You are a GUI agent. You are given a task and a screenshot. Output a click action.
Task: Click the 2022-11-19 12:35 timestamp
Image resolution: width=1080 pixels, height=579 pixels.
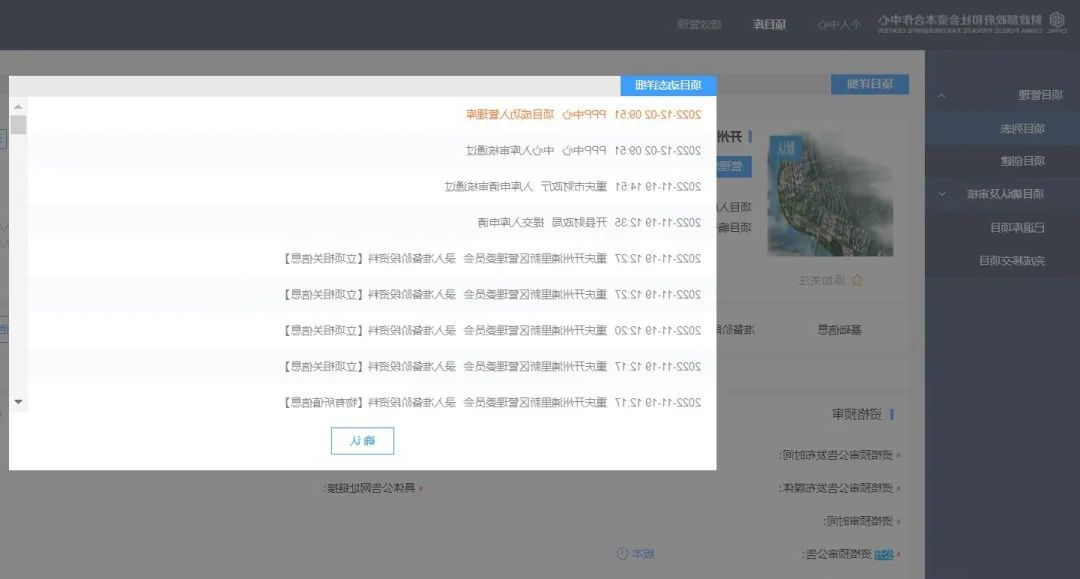[658, 222]
